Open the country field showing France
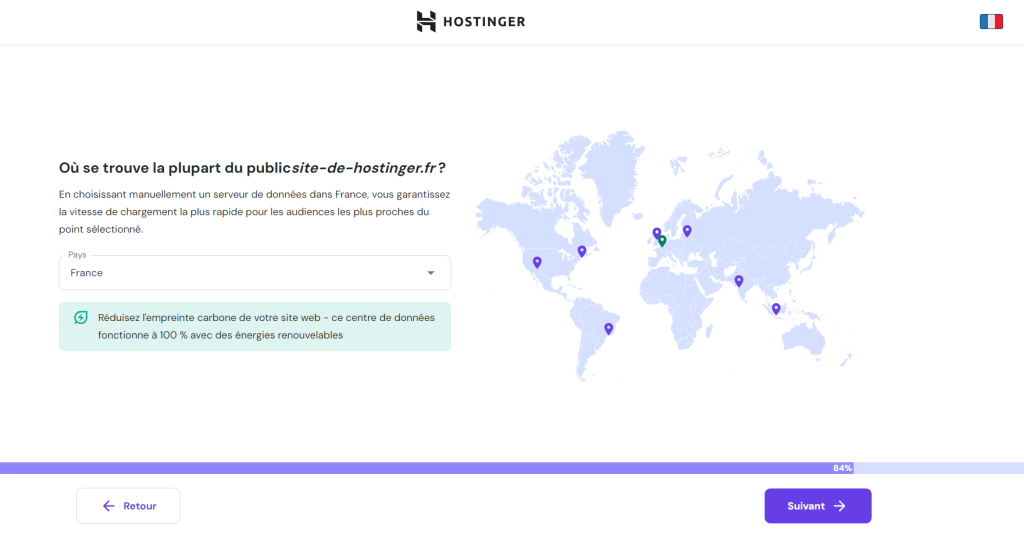The height and width of the screenshot is (535, 1024). tap(240, 273)
